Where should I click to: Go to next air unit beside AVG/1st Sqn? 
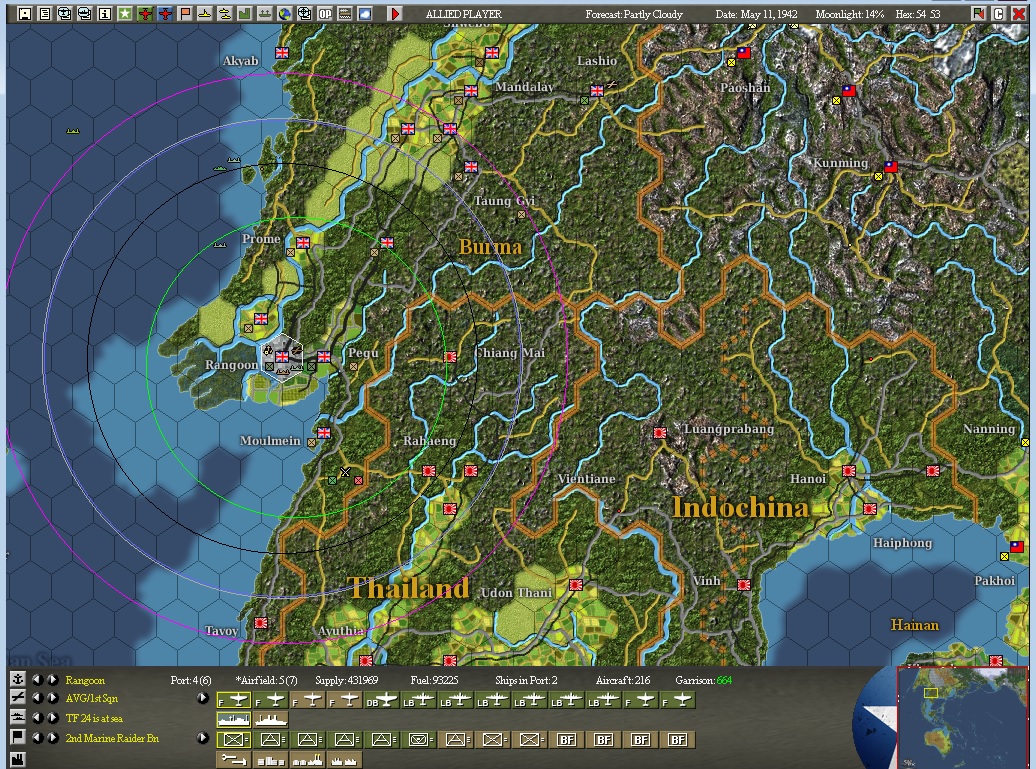click(52, 698)
